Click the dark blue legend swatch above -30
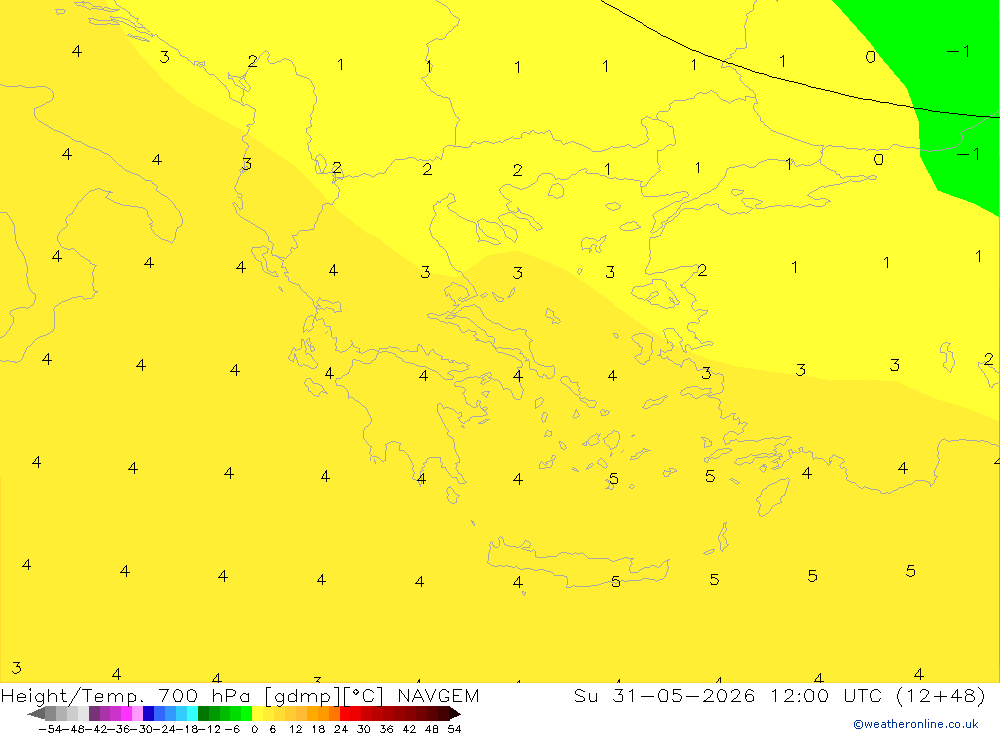This screenshot has width=1000, height=733. (148, 714)
